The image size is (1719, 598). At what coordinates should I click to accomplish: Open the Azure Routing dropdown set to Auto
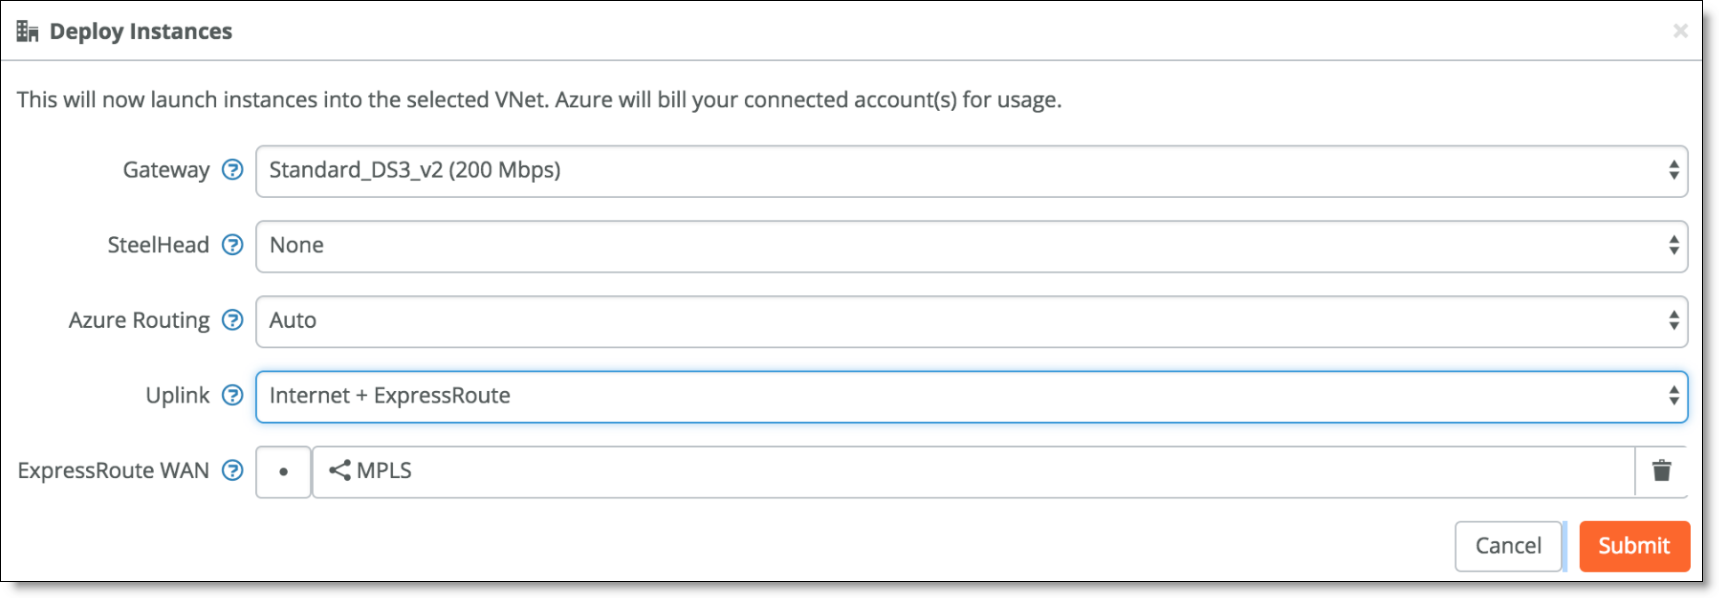tap(971, 321)
